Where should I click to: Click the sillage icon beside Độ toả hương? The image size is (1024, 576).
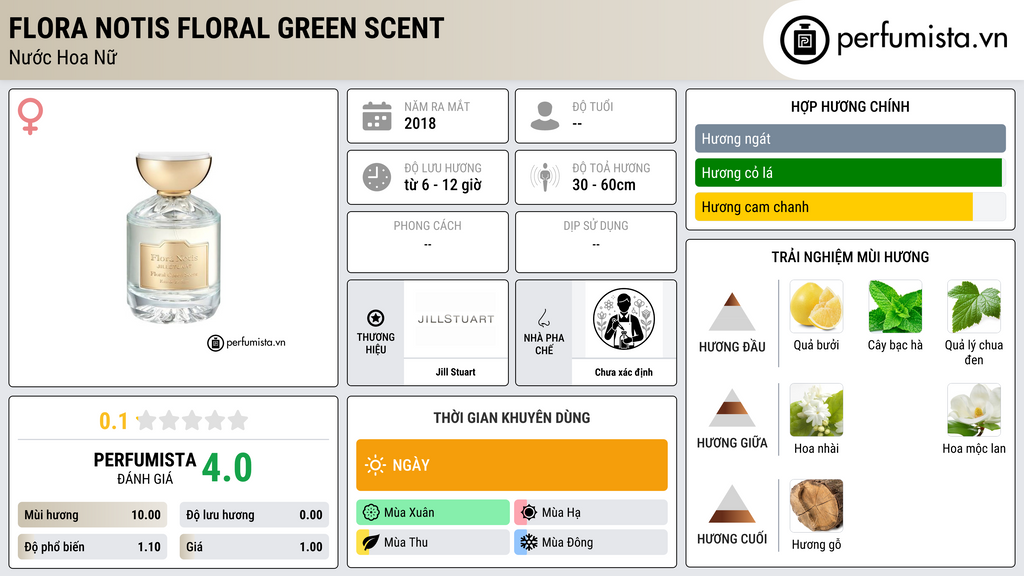545,177
